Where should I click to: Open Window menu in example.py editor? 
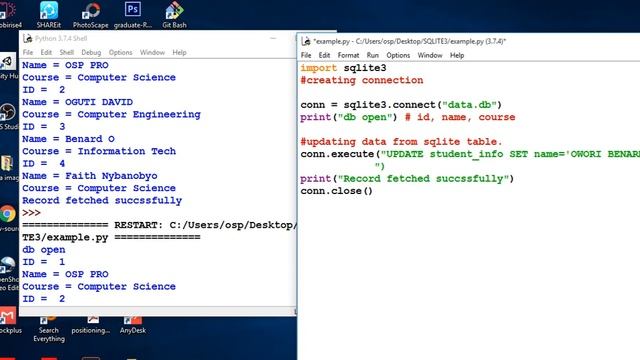click(x=430, y=55)
